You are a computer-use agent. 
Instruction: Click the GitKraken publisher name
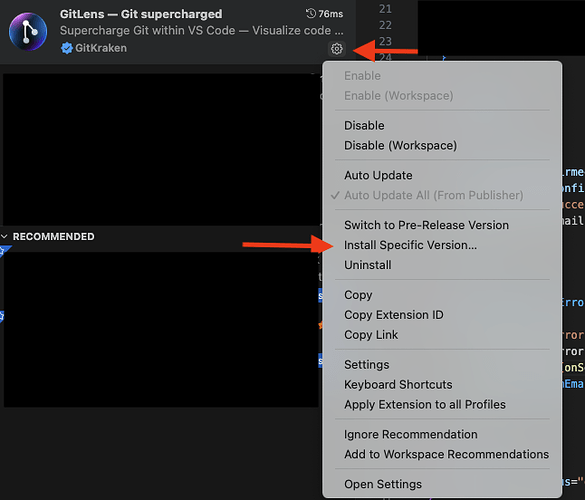(101, 48)
